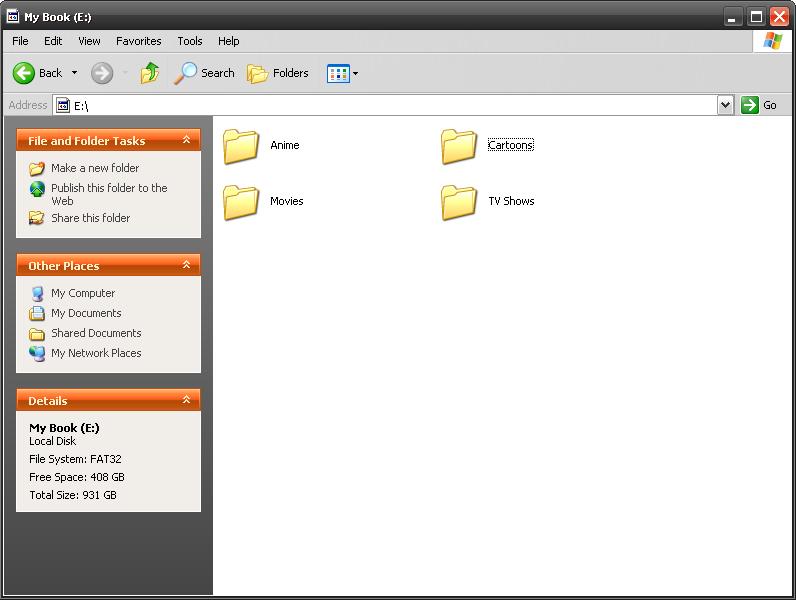Screen dimensions: 796x600
Task: Open the Edit menu
Action: [x=53, y=41]
